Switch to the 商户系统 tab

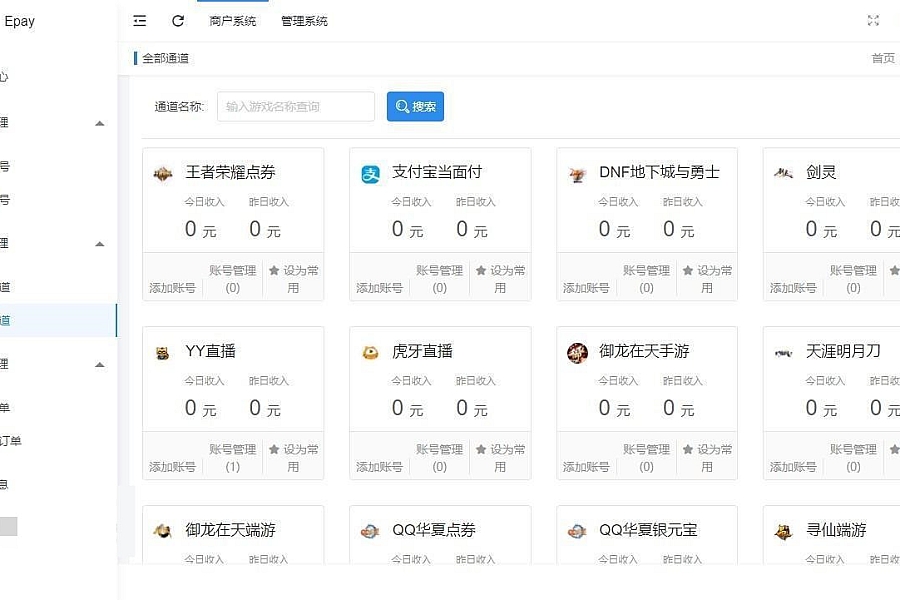point(232,21)
